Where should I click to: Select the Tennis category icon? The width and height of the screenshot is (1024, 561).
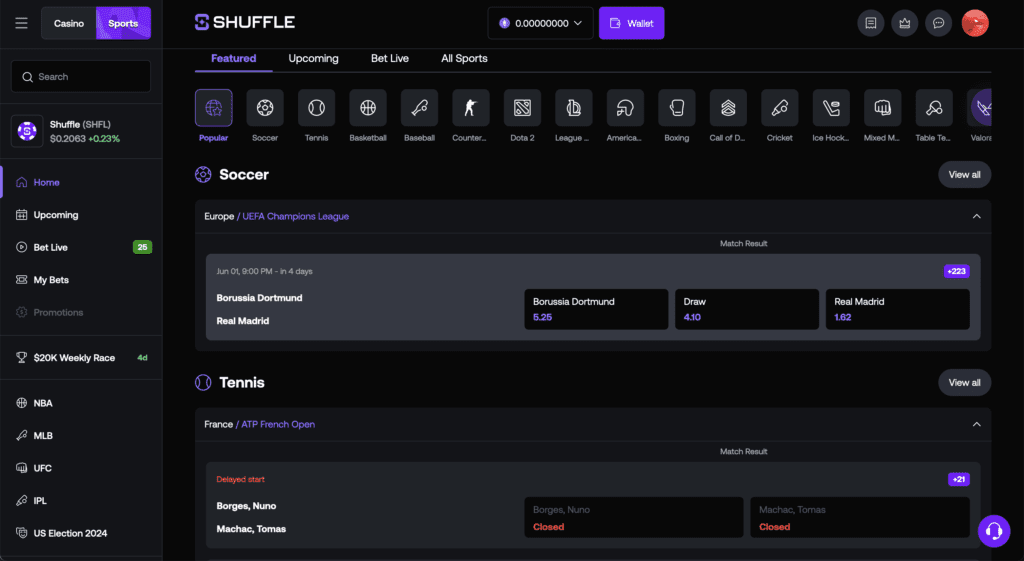(316, 108)
